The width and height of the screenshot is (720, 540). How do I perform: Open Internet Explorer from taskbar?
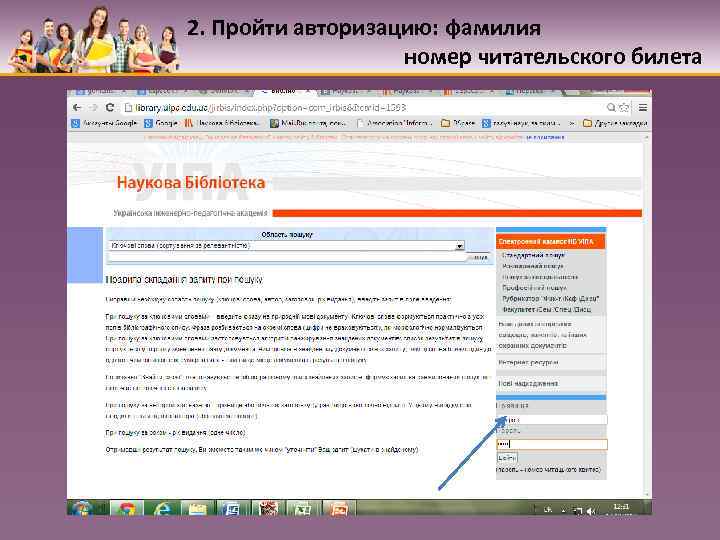pos(162,509)
